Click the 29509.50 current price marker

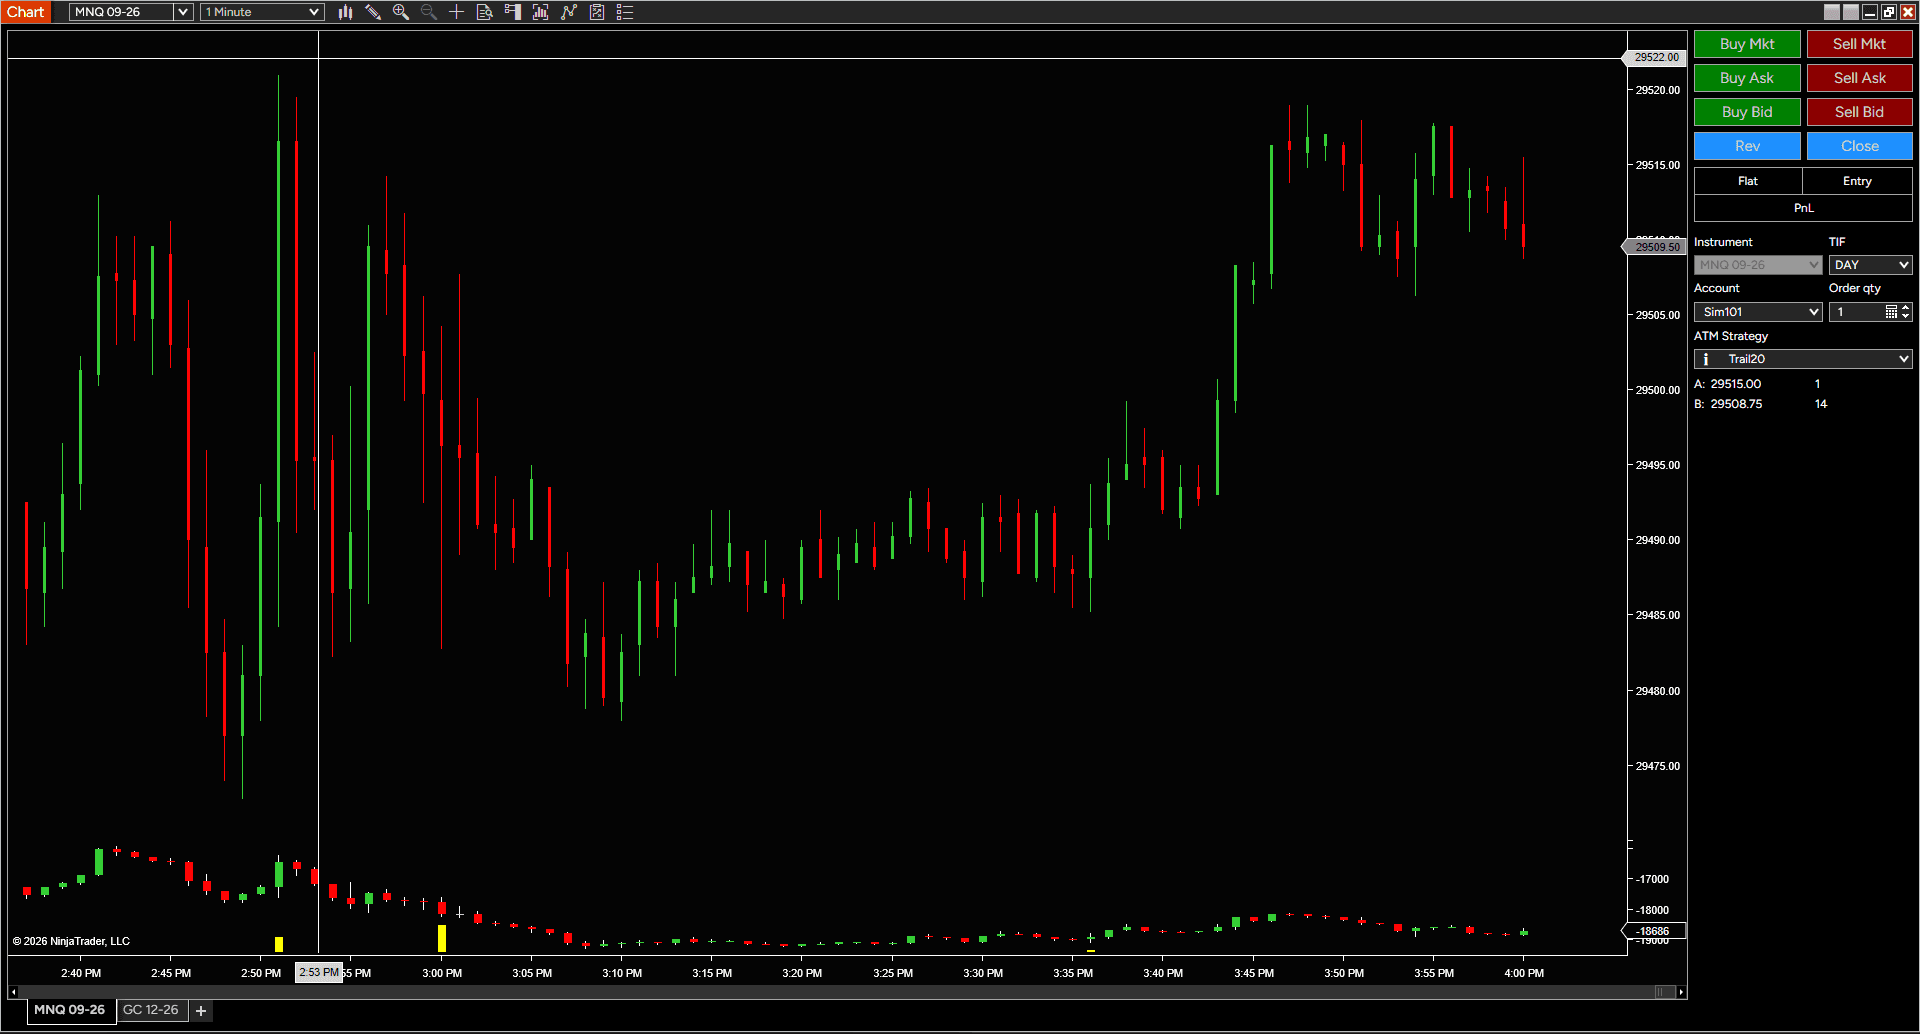point(1656,247)
